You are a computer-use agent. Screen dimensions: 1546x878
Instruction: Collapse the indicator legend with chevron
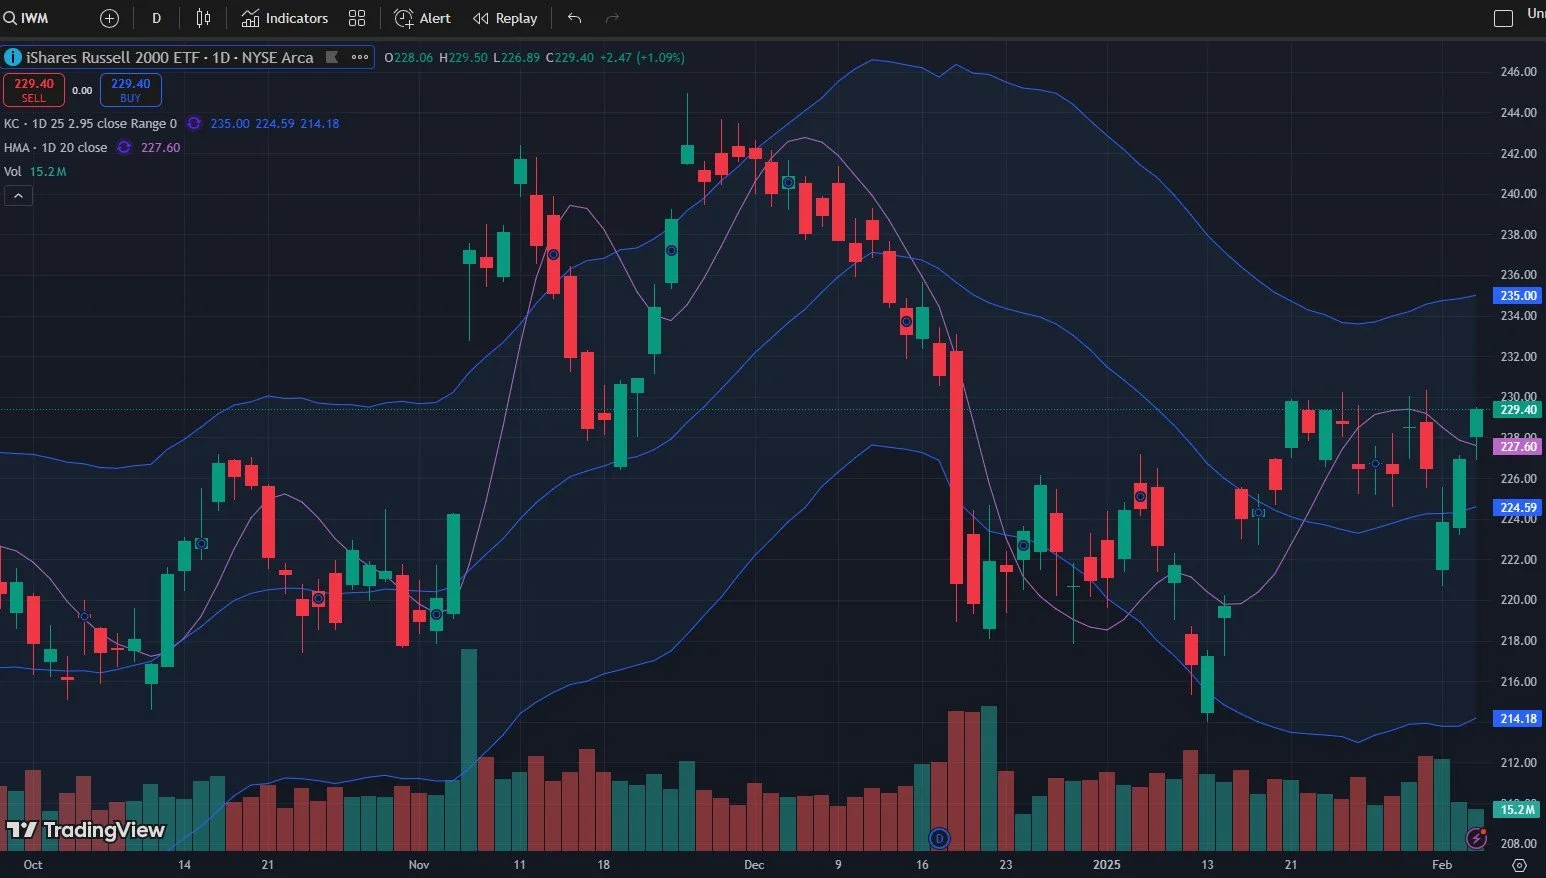tap(18, 196)
